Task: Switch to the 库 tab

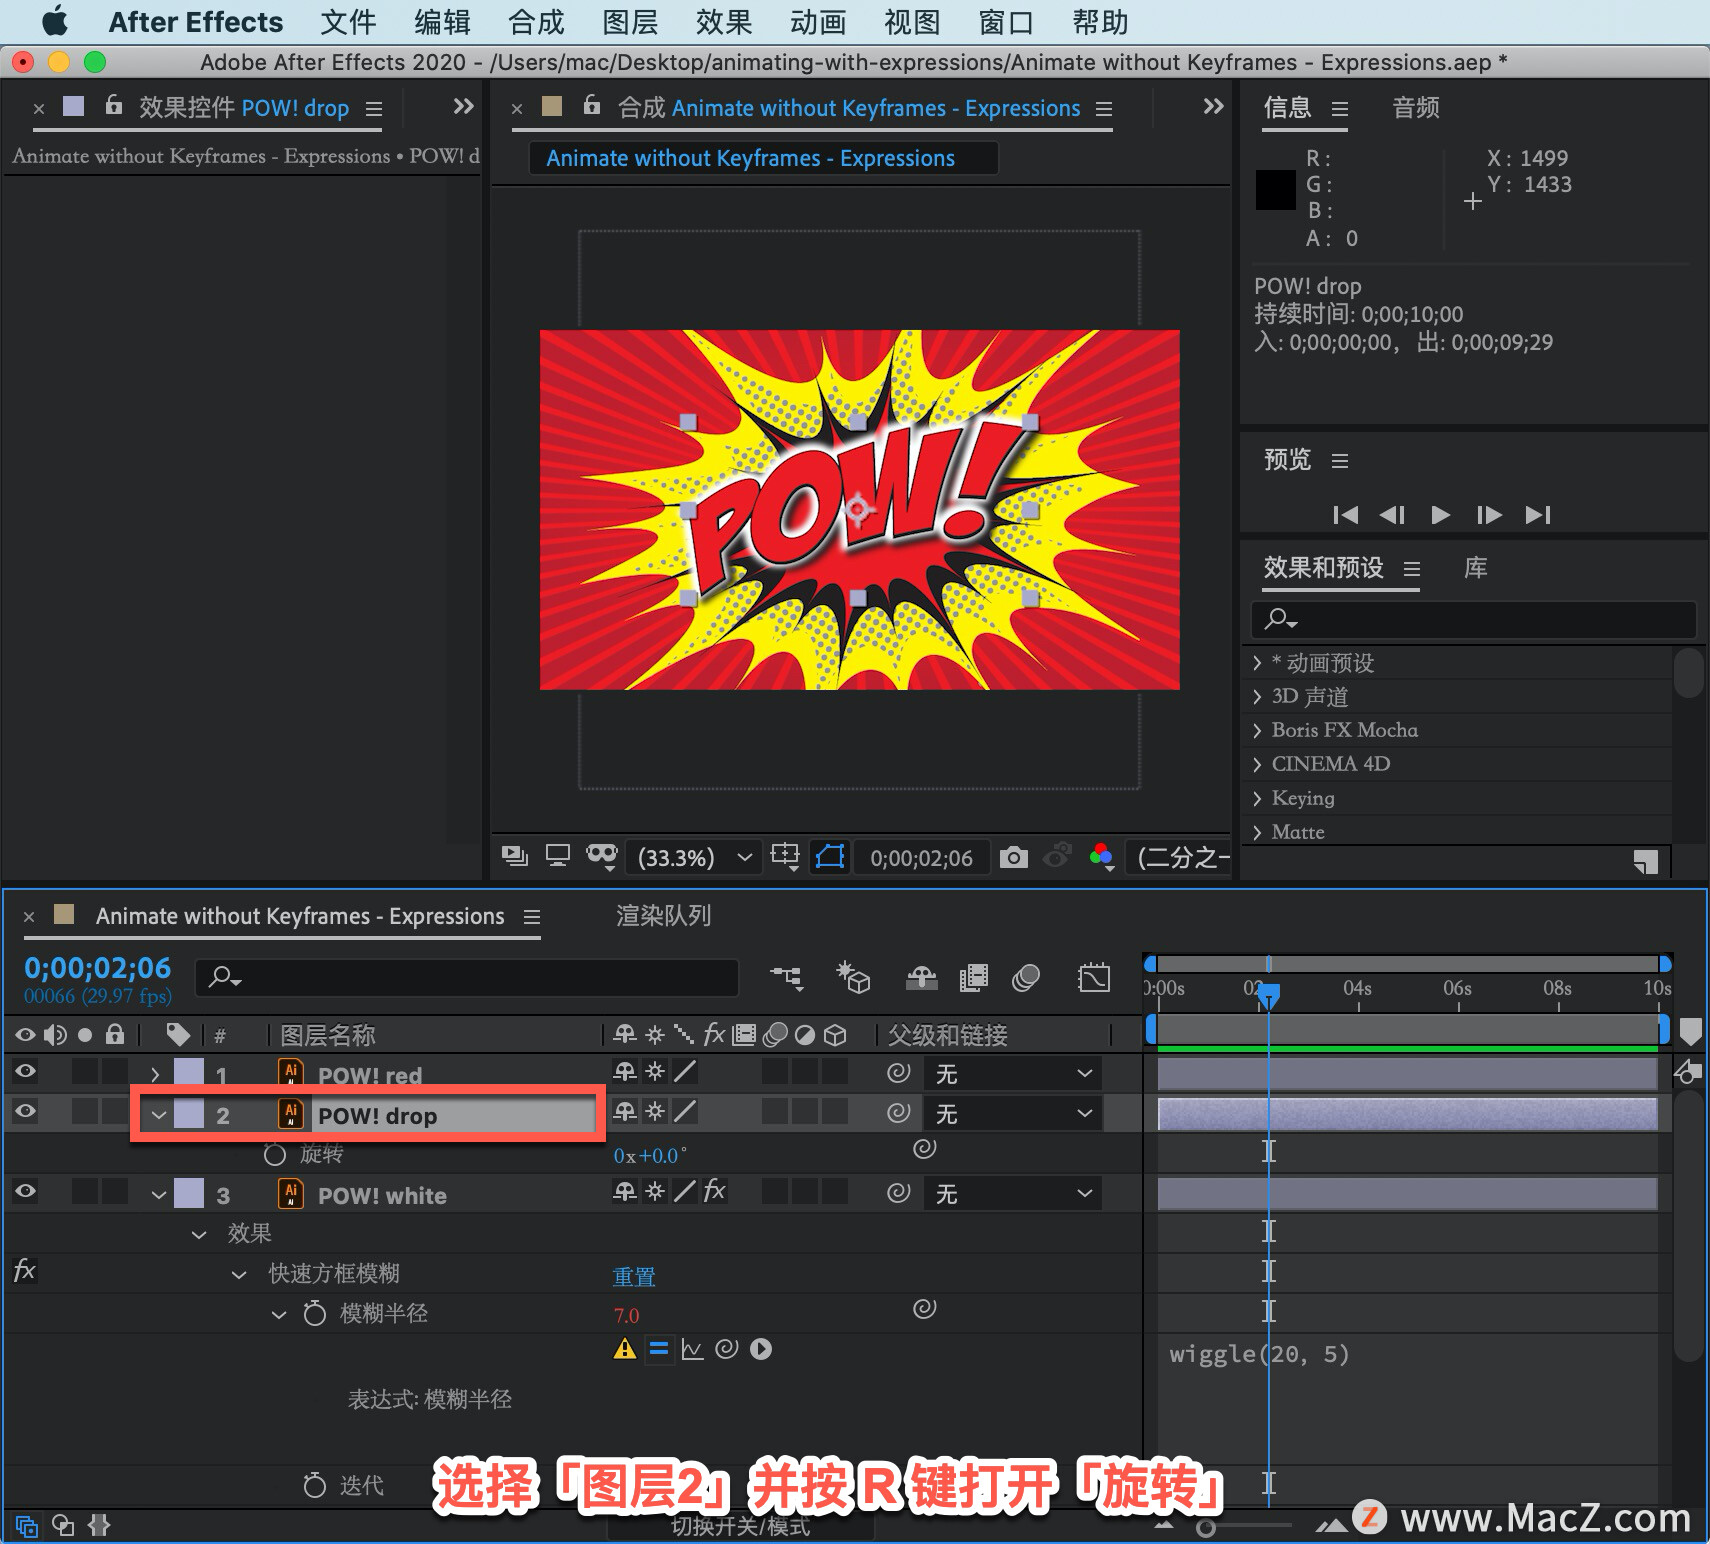Action: pyautogui.click(x=1475, y=568)
